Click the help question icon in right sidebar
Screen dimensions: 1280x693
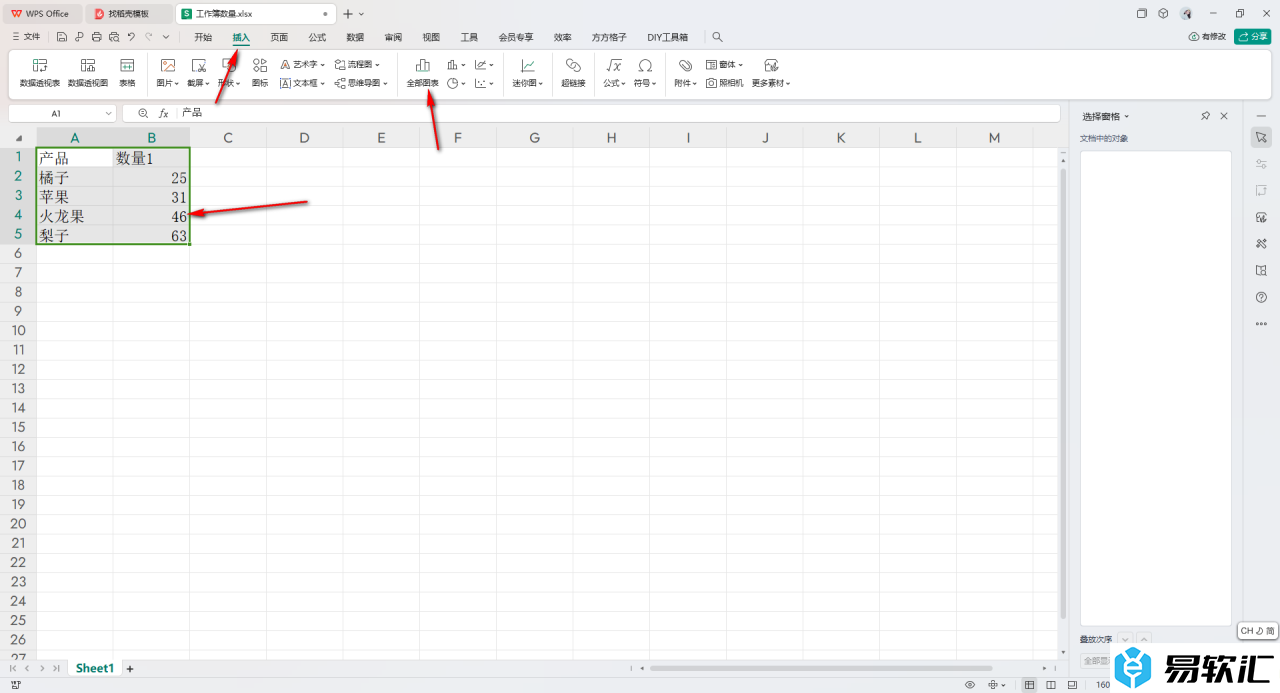(1261, 297)
